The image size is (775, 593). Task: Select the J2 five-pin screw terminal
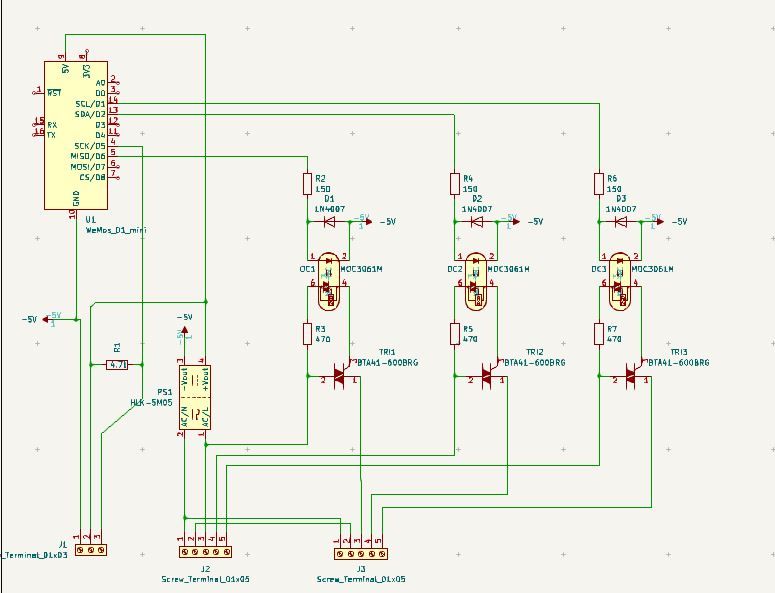tap(206, 551)
